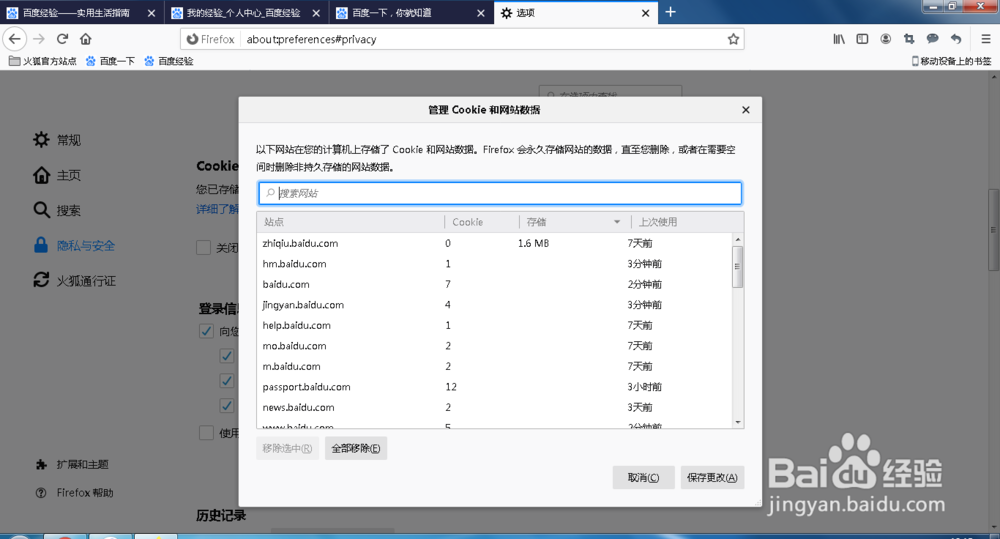Toggle the 关闭 checkbox under Cookie section
The height and width of the screenshot is (539, 1000).
[x=203, y=247]
